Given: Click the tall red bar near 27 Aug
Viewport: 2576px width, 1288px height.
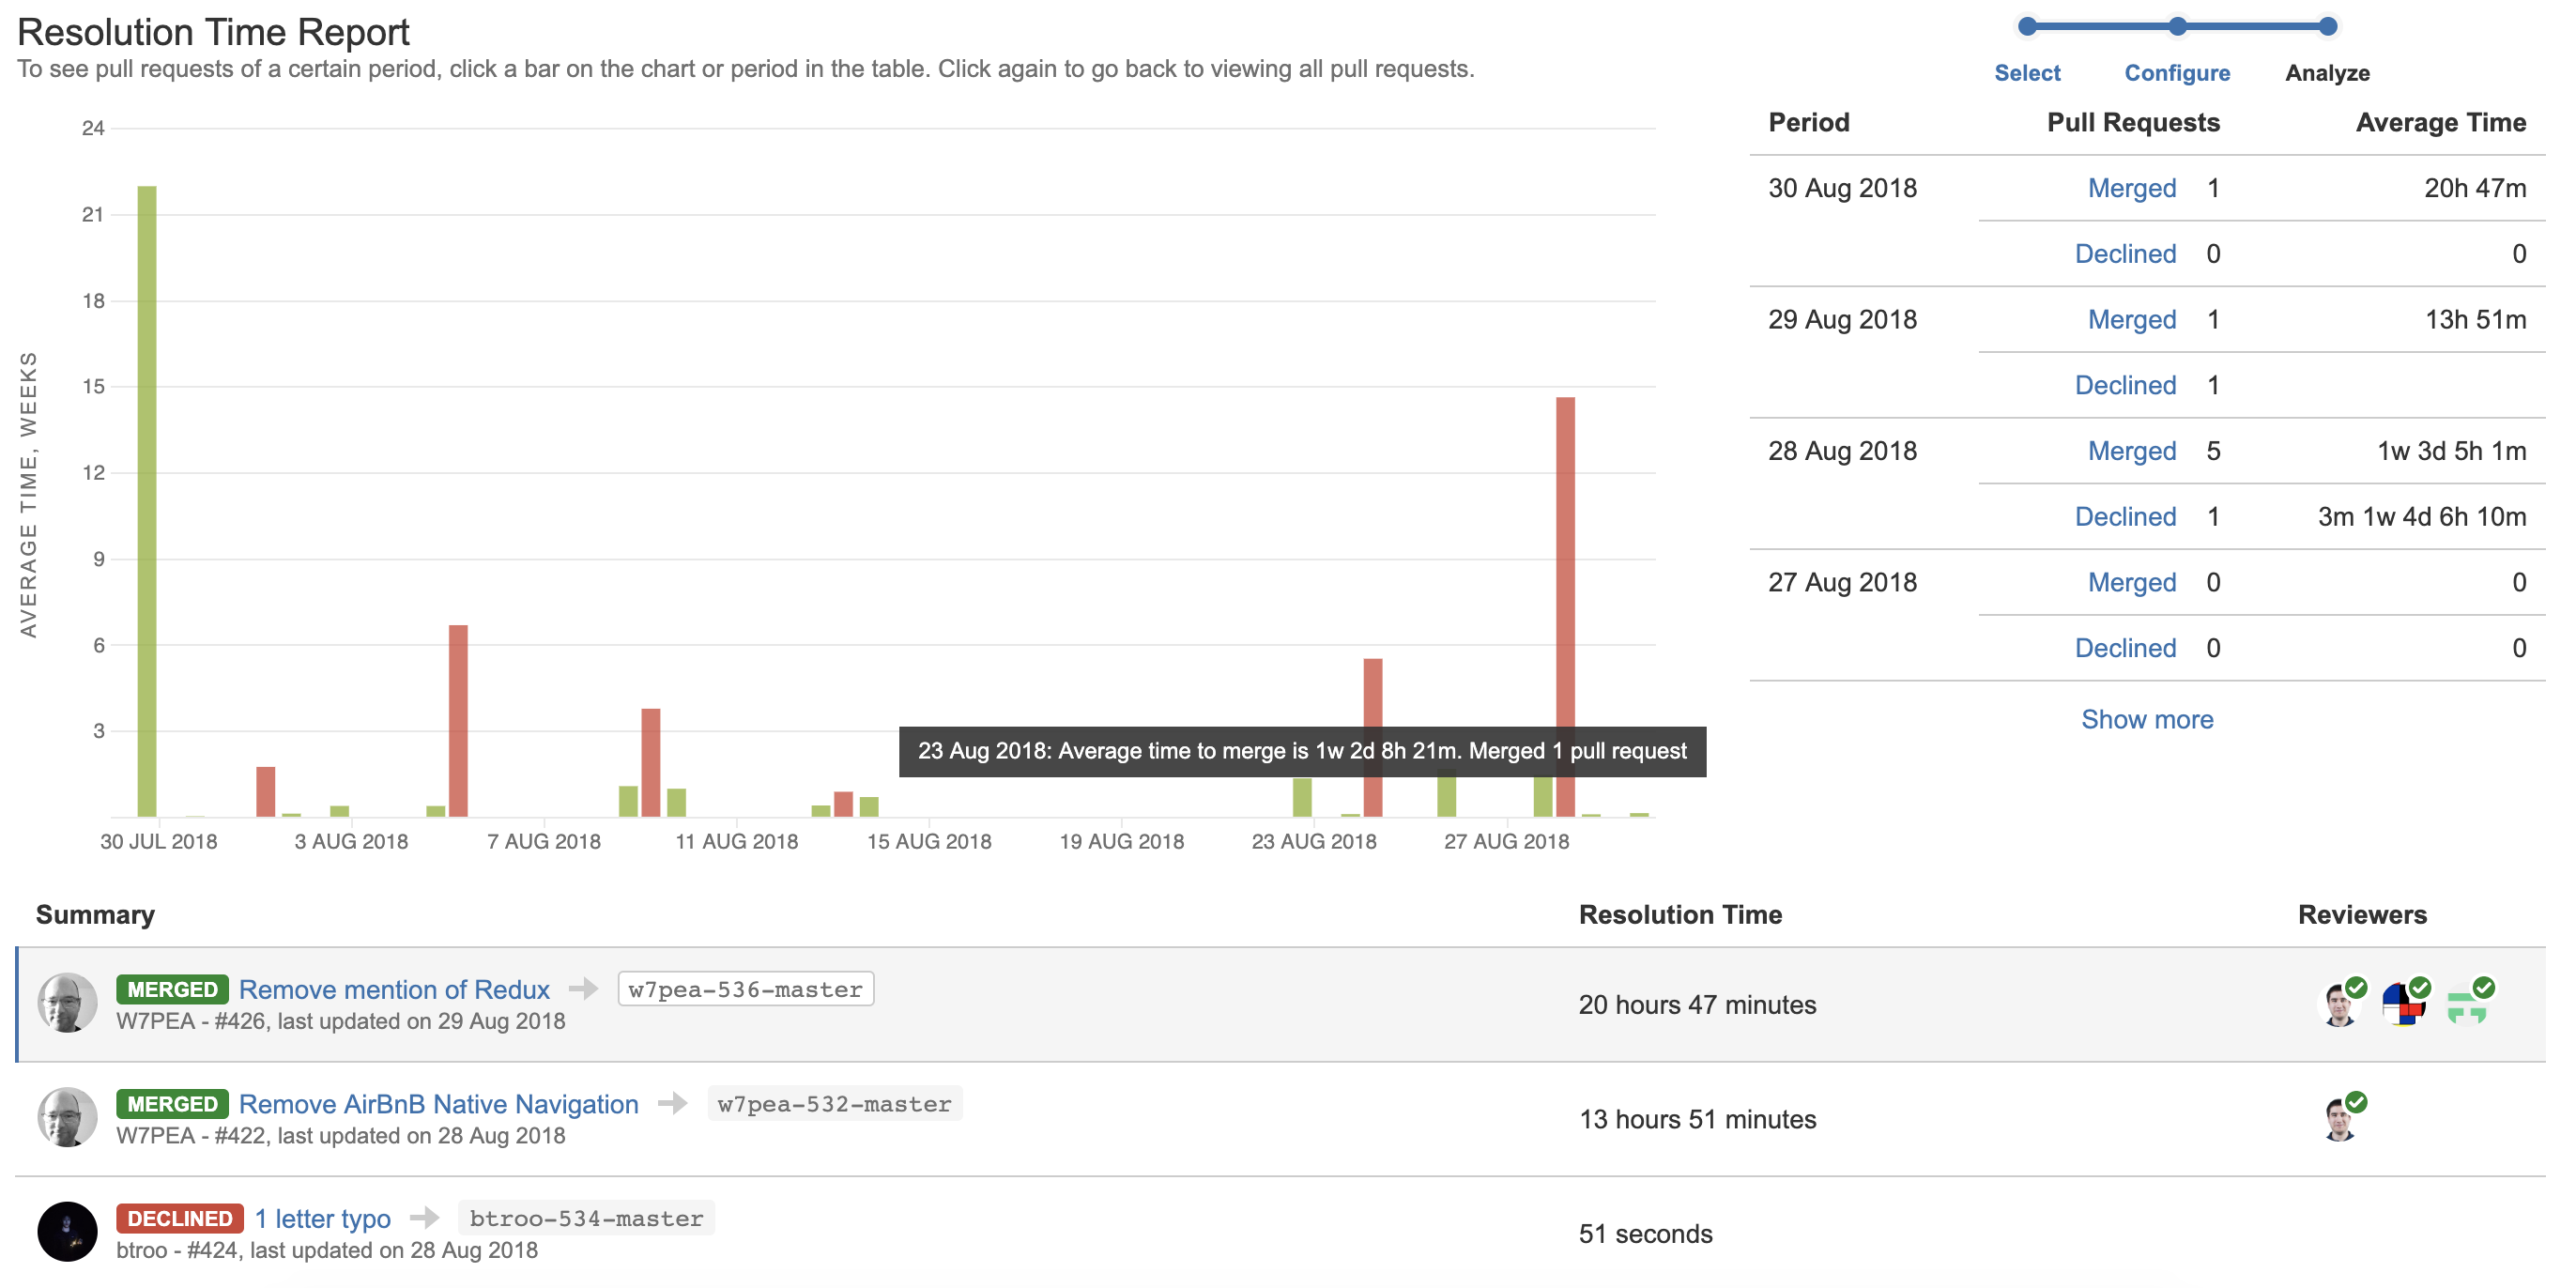Looking at the screenshot, I should pyautogui.click(x=1565, y=600).
